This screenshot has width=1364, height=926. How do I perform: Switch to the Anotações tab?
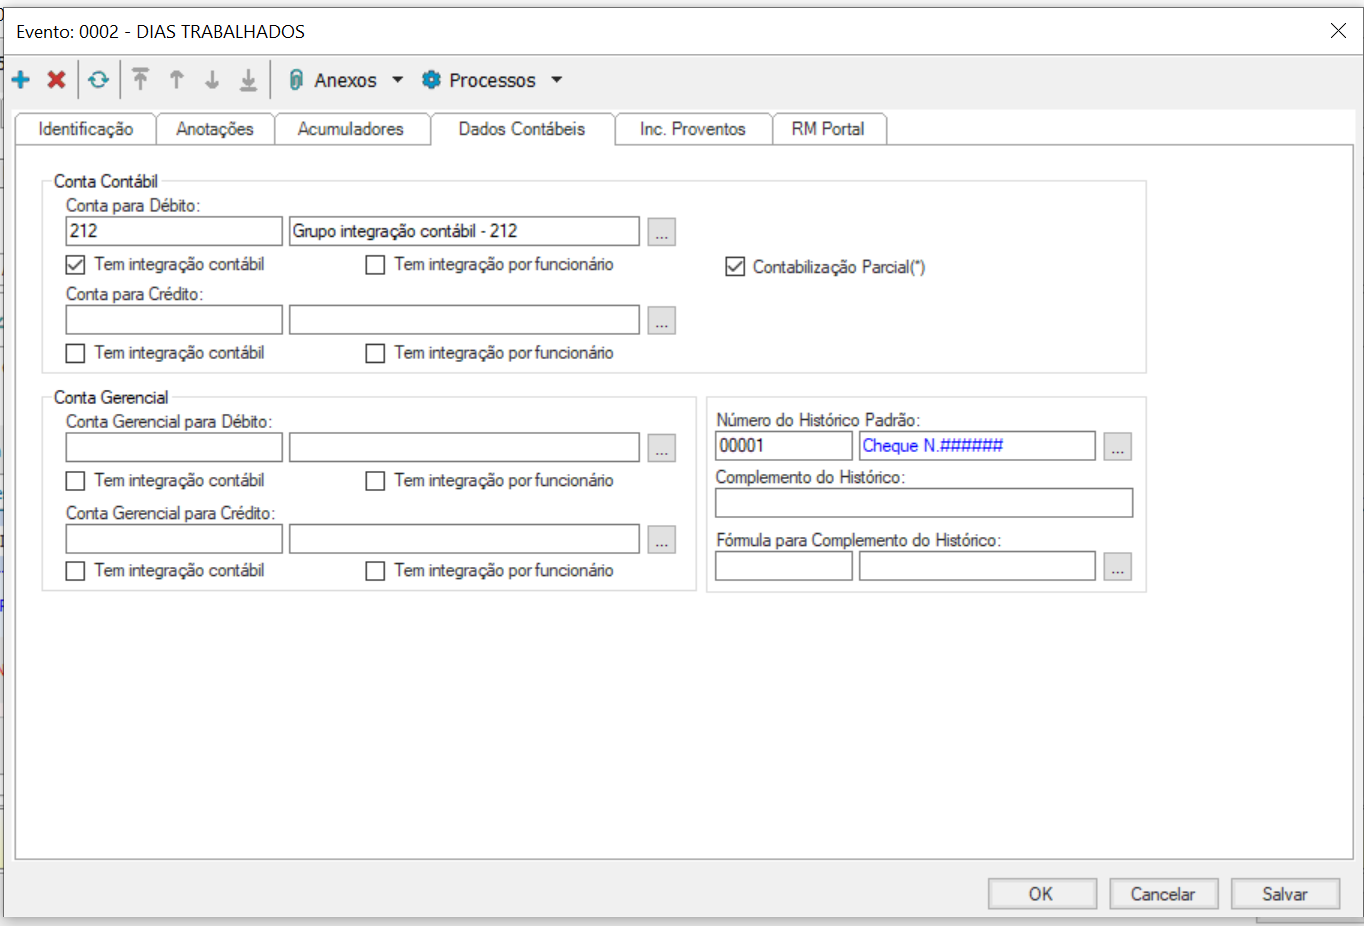215,129
